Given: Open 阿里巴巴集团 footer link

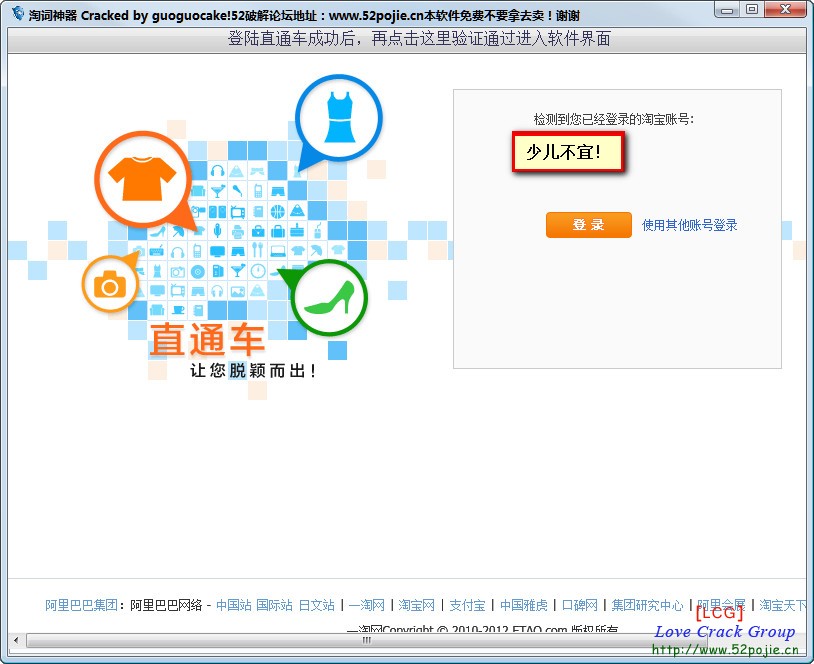Looking at the screenshot, I should coord(81,605).
